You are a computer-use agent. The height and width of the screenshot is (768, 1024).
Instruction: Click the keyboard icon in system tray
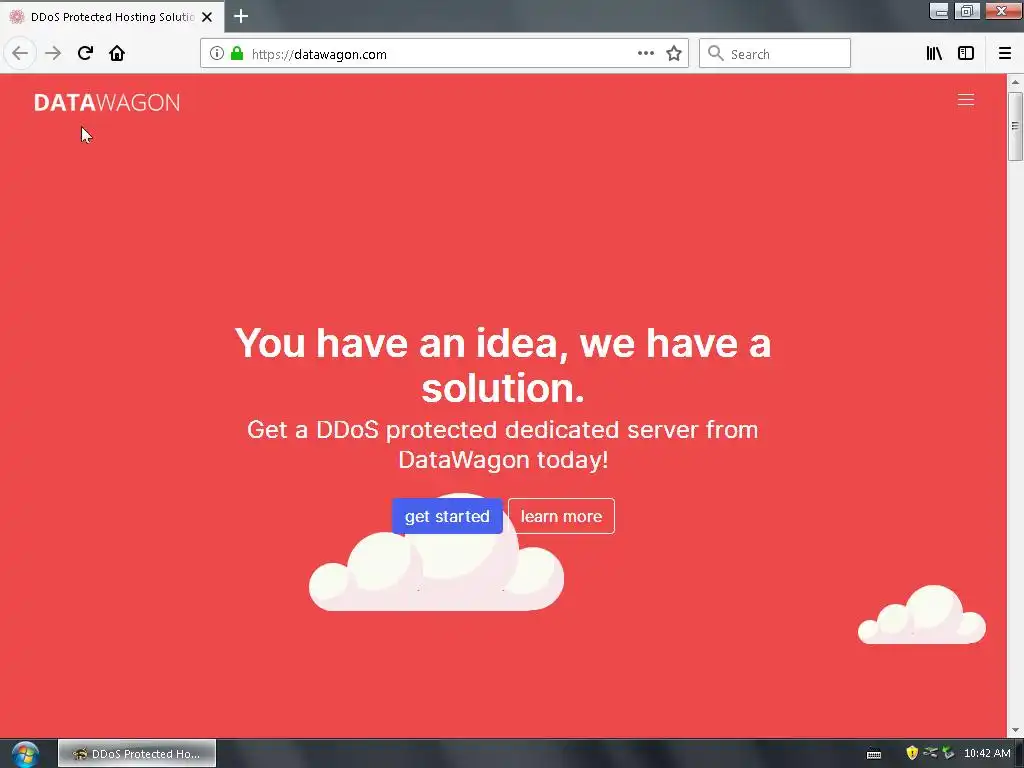874,754
